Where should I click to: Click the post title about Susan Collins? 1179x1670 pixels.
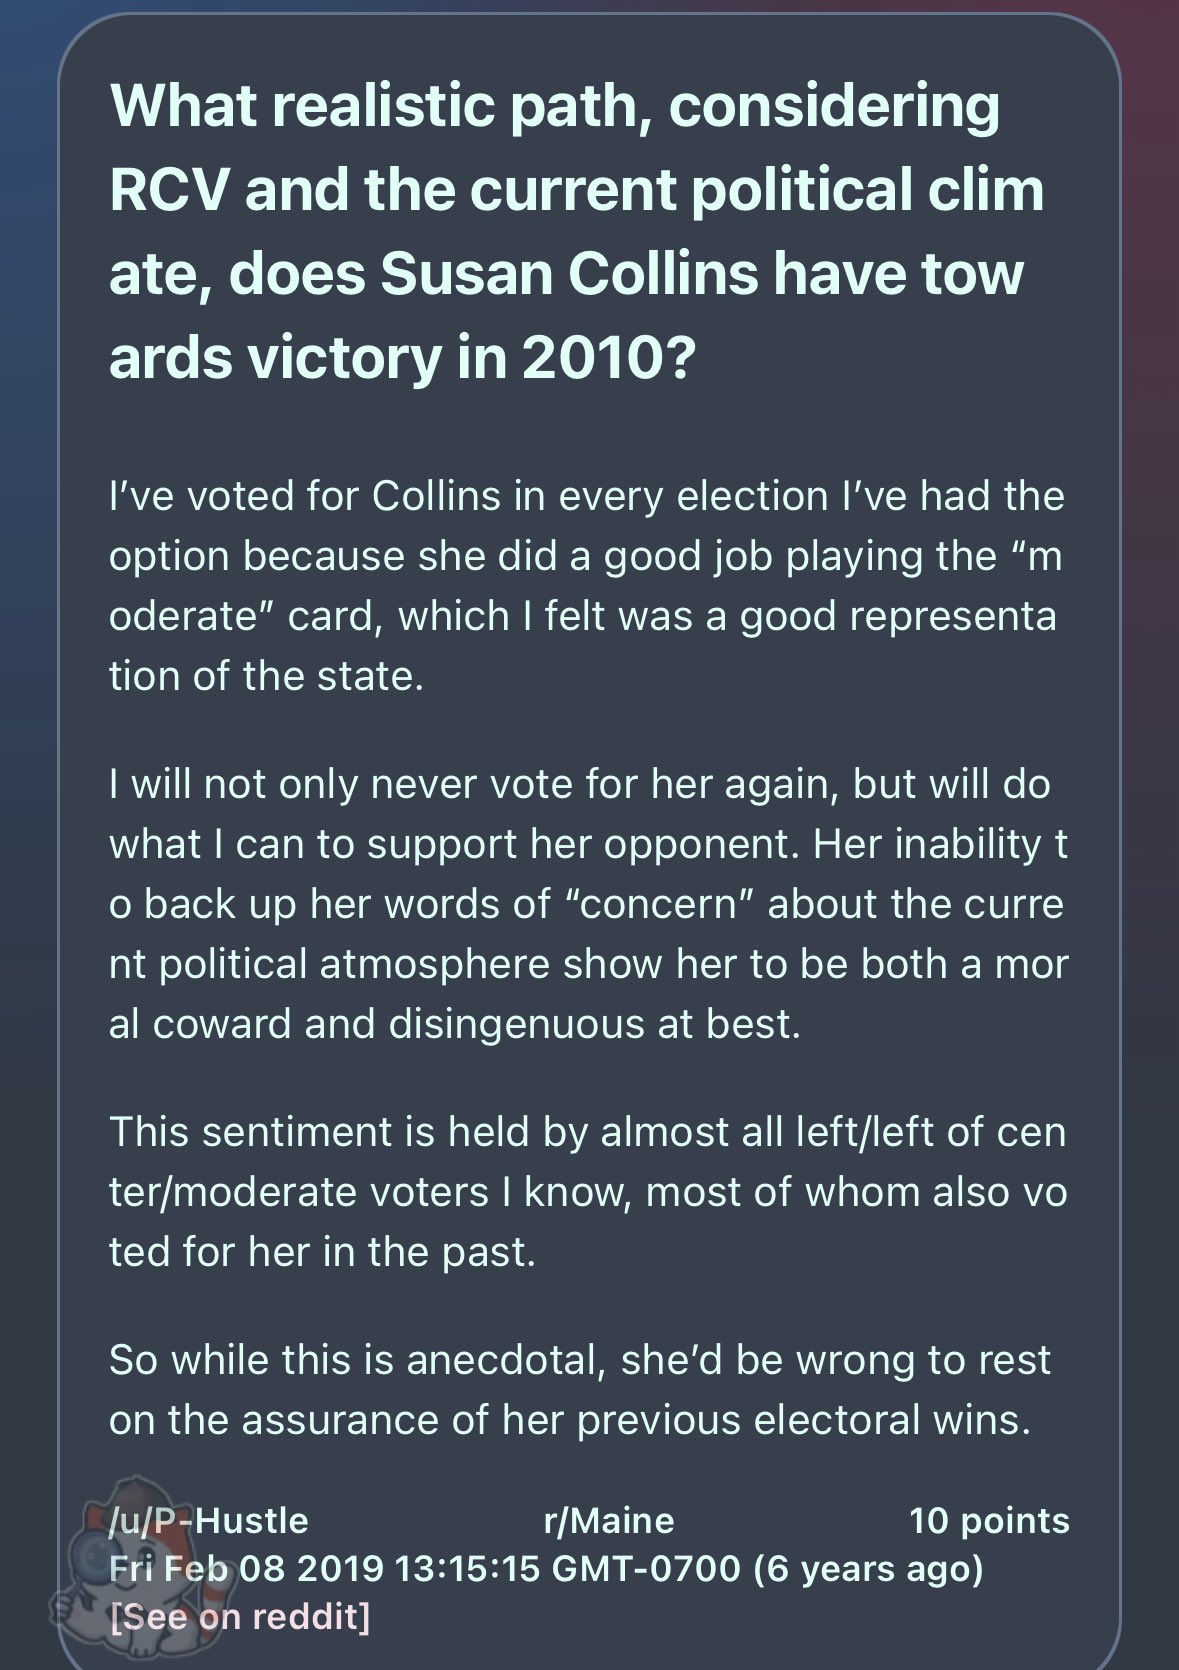[577, 231]
